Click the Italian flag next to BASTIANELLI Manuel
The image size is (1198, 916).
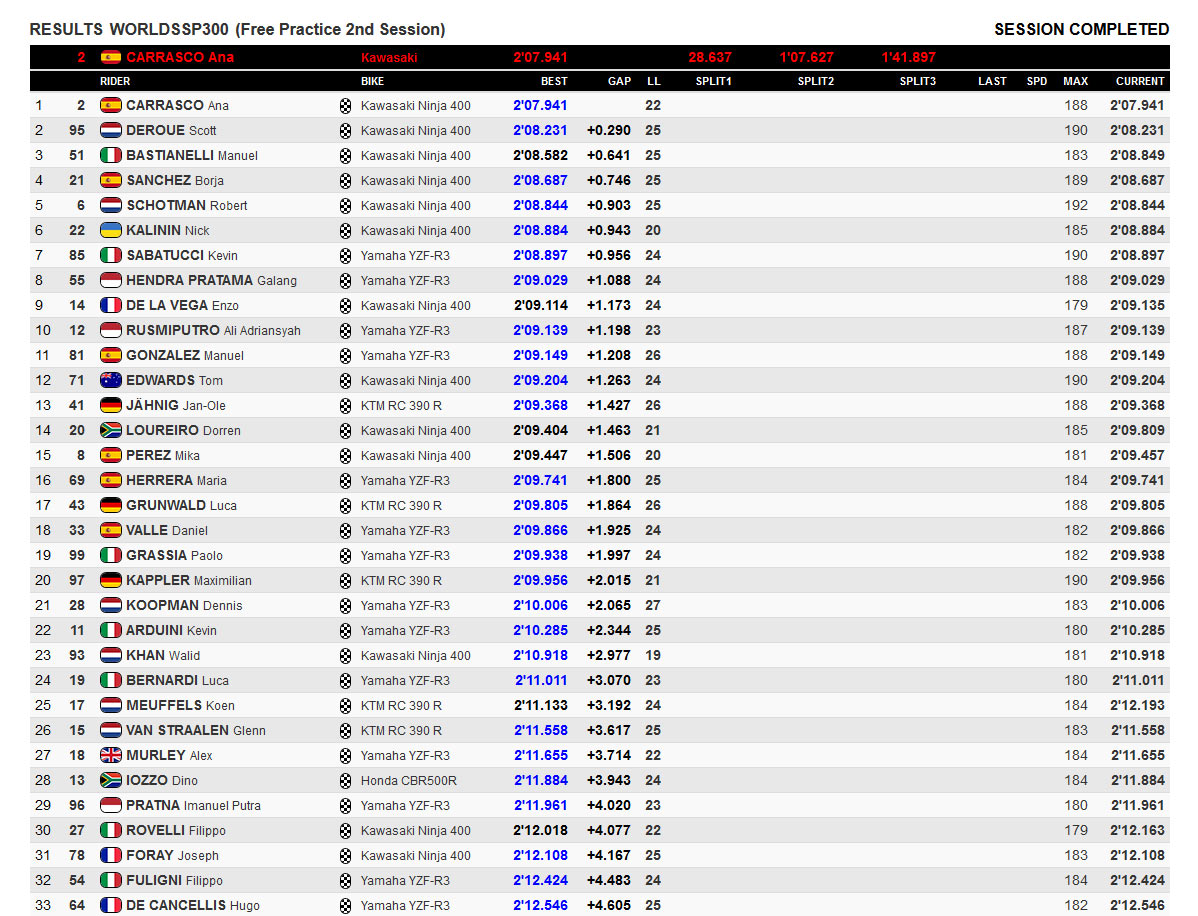pos(111,155)
